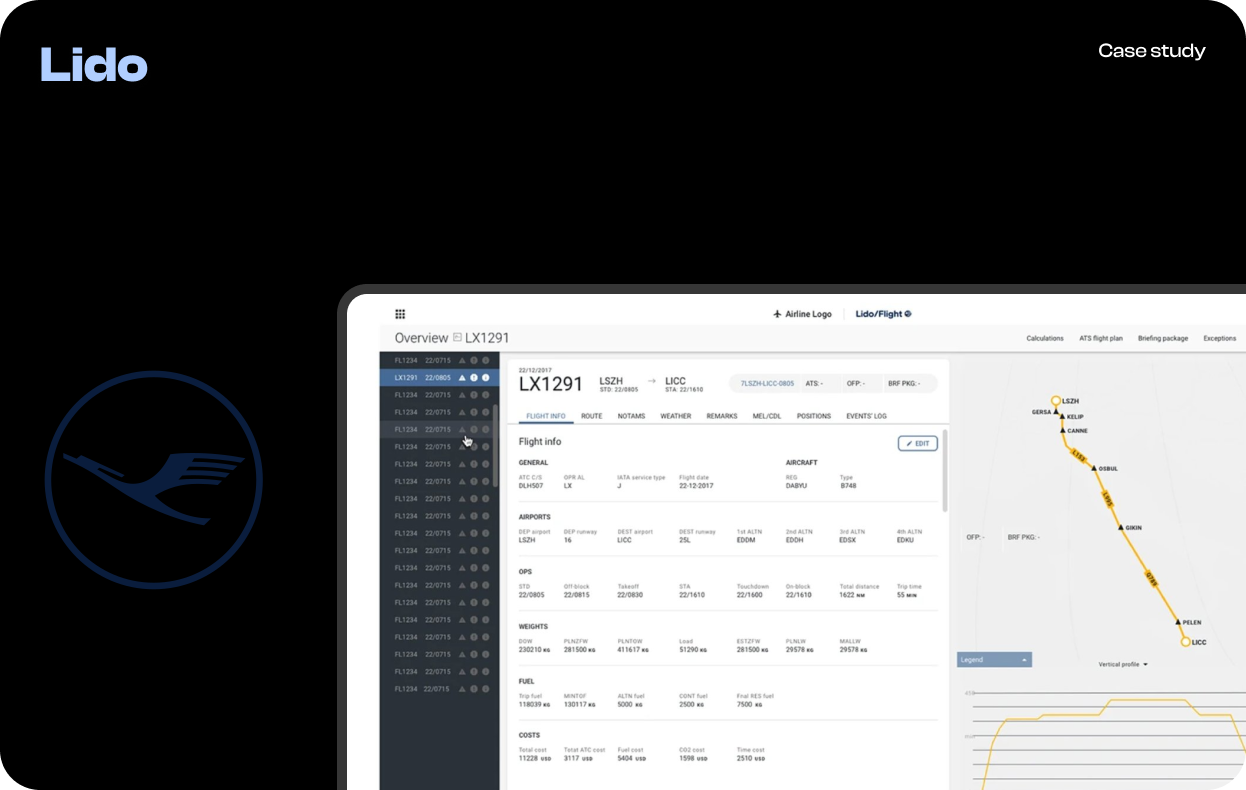Select the OSBUL waypoint triangle on map
Viewport: 1246px width, 790px height.
click(1092, 468)
